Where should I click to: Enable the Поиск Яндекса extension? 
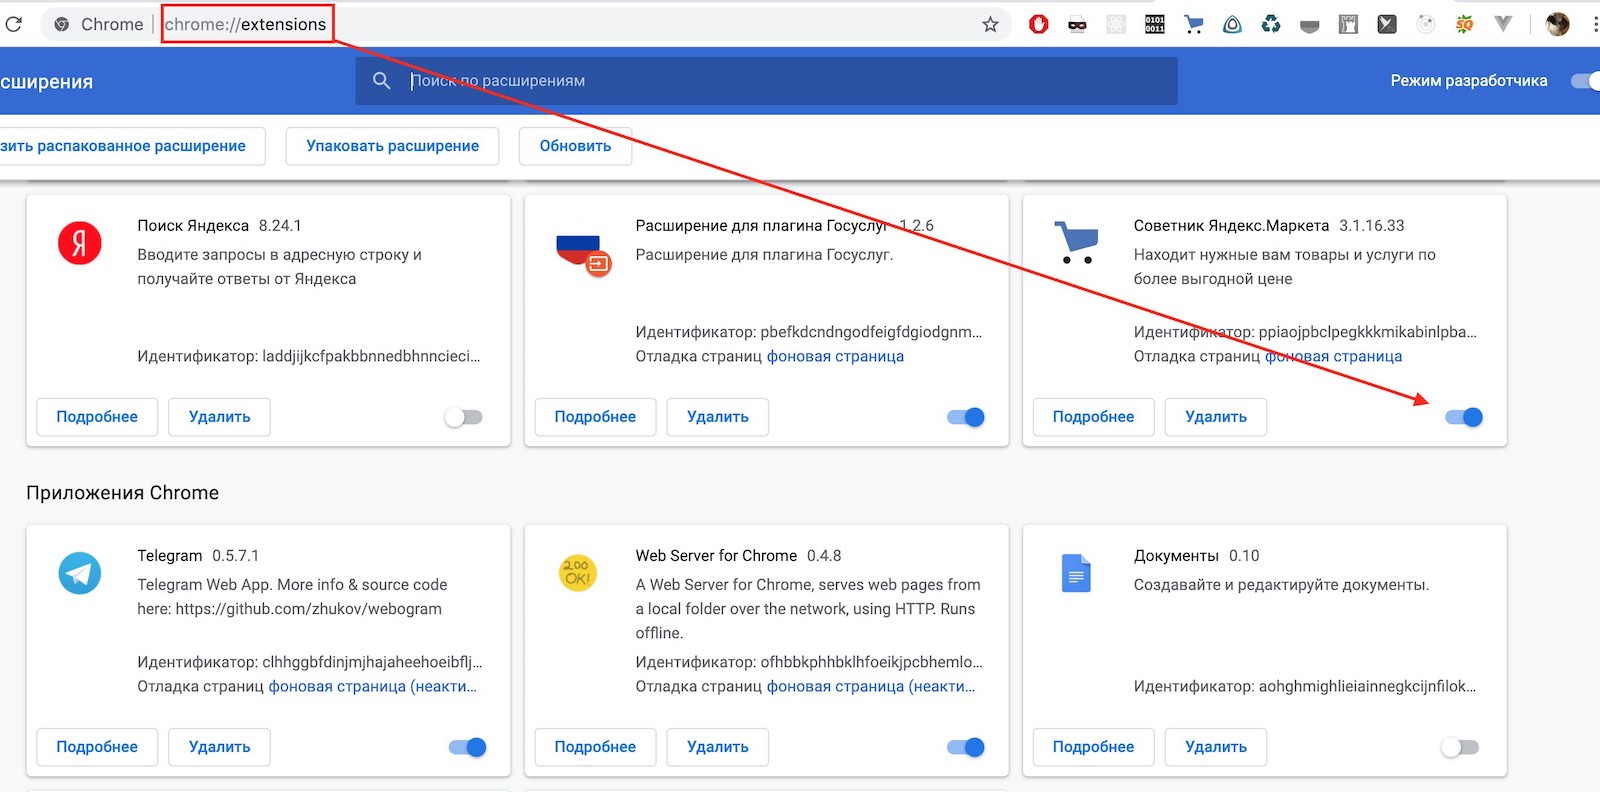pos(464,417)
